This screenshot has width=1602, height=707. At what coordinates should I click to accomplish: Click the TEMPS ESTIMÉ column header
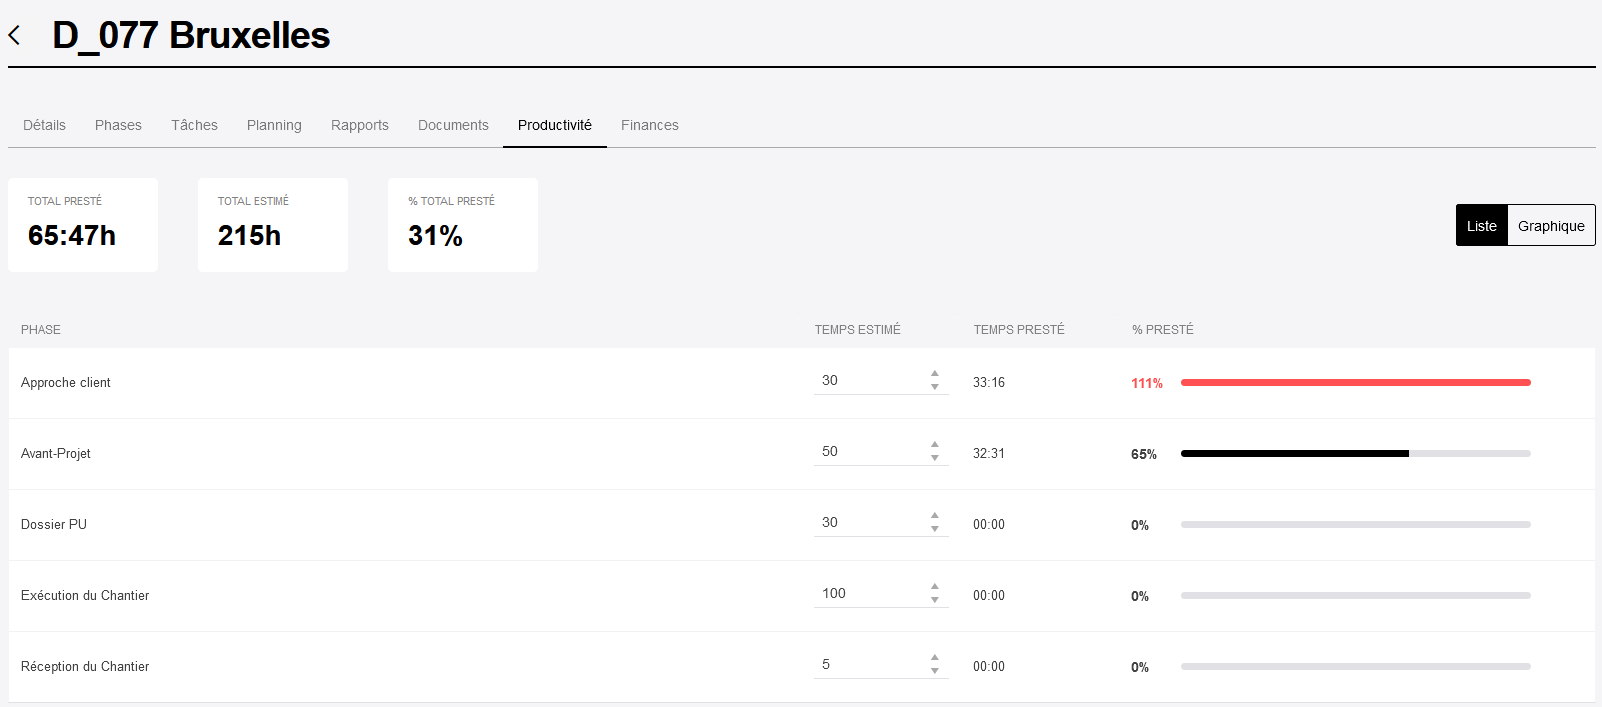tap(857, 329)
